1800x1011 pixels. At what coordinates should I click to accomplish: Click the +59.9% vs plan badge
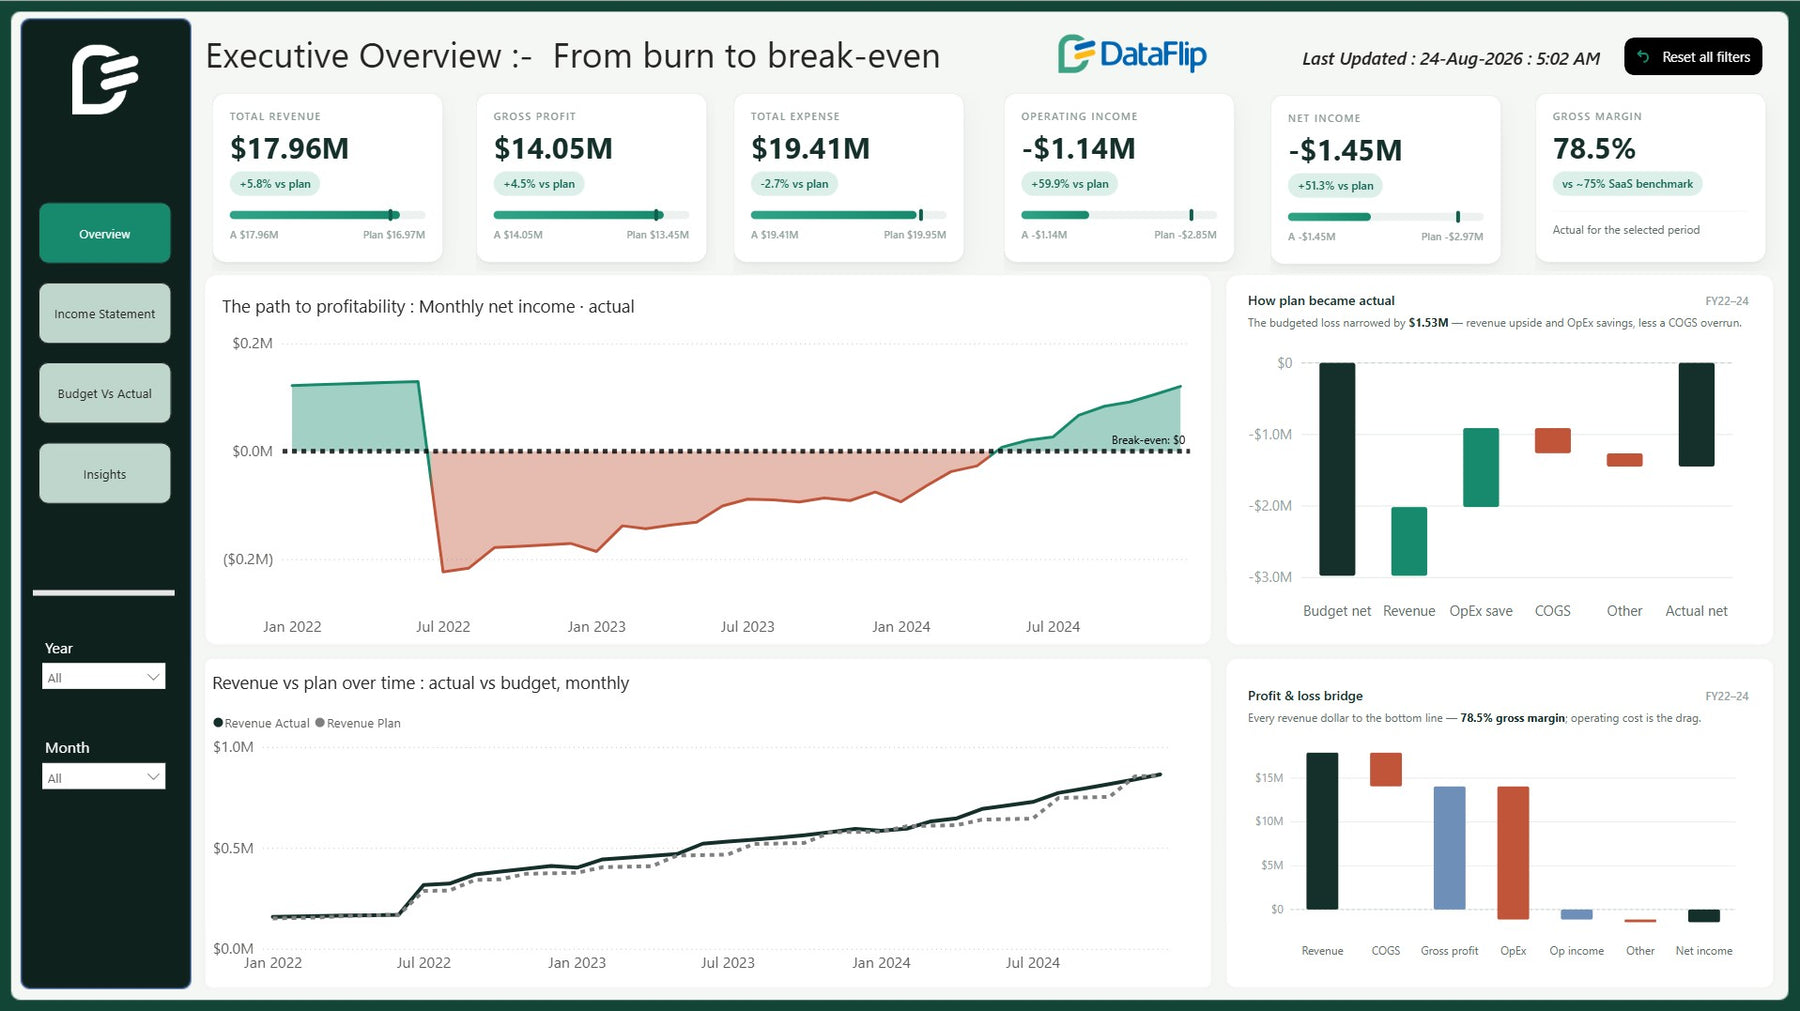(1069, 184)
